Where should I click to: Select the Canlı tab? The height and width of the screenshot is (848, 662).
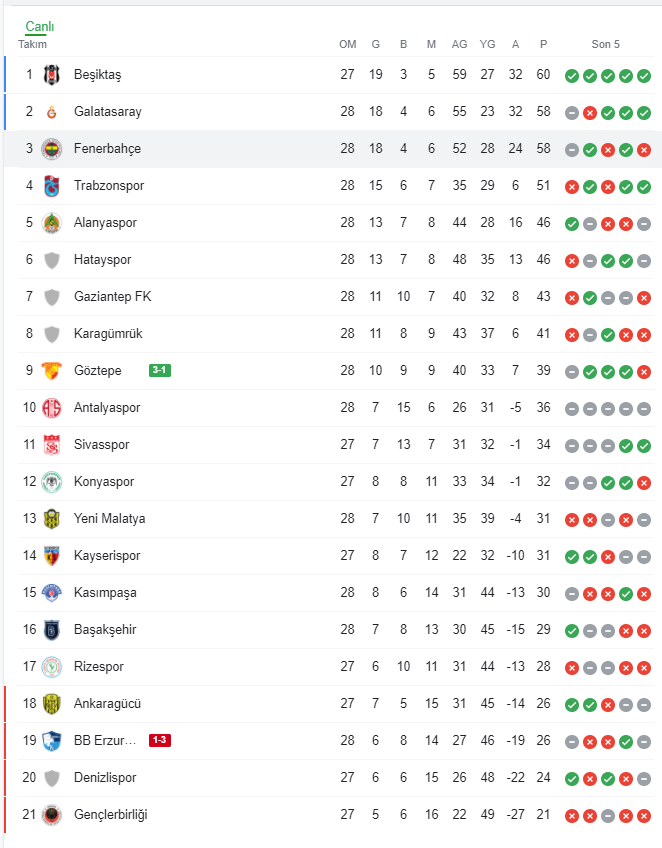(40, 27)
